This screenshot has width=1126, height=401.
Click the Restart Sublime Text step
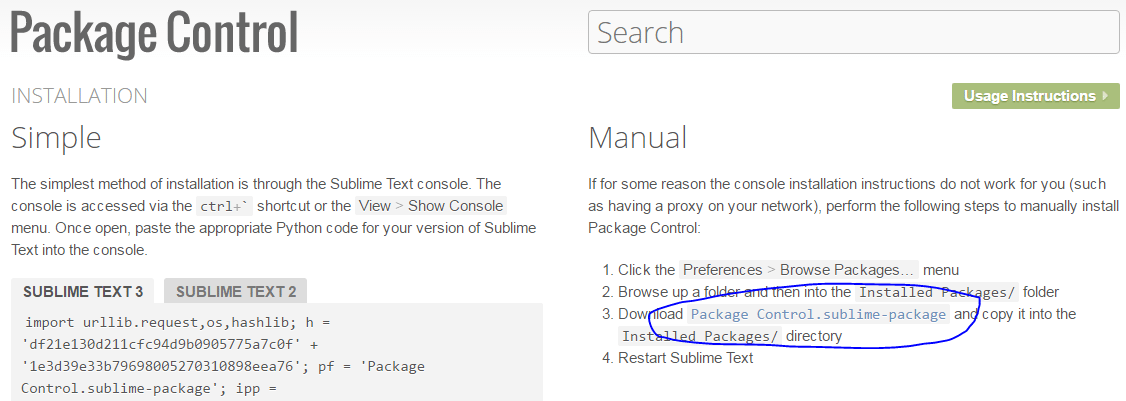click(686, 358)
